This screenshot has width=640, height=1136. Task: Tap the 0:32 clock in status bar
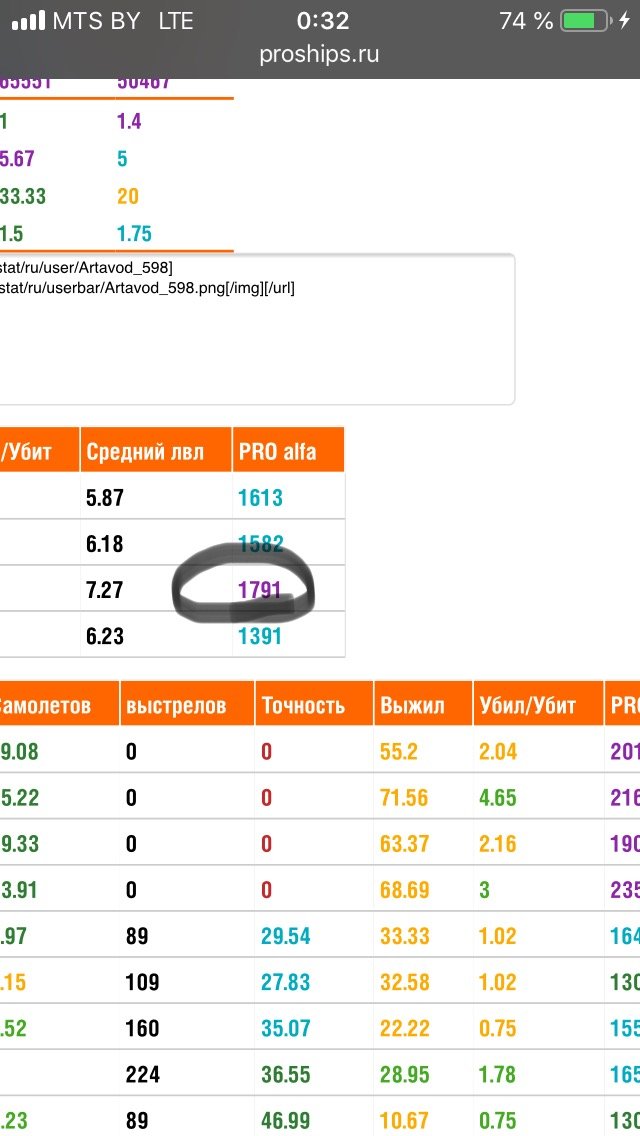click(323, 21)
